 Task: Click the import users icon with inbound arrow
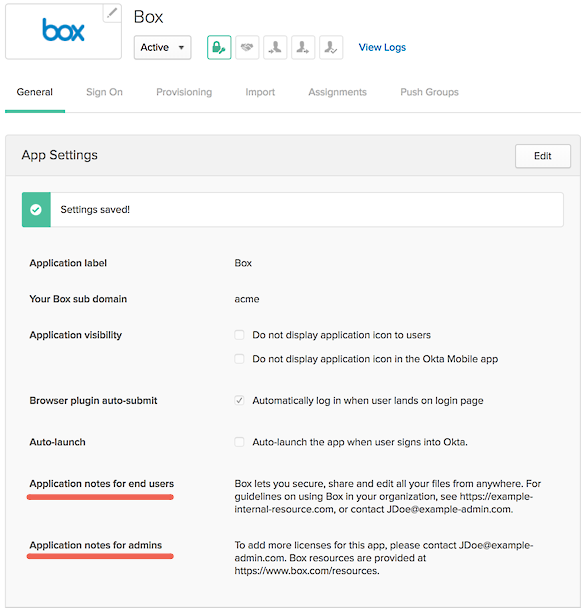(275, 47)
